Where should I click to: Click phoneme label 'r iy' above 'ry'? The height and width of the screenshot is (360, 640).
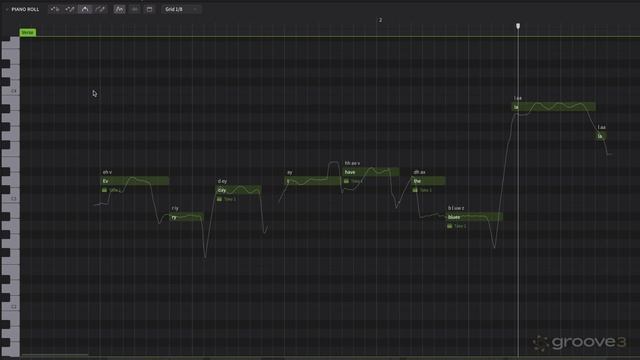(175, 208)
